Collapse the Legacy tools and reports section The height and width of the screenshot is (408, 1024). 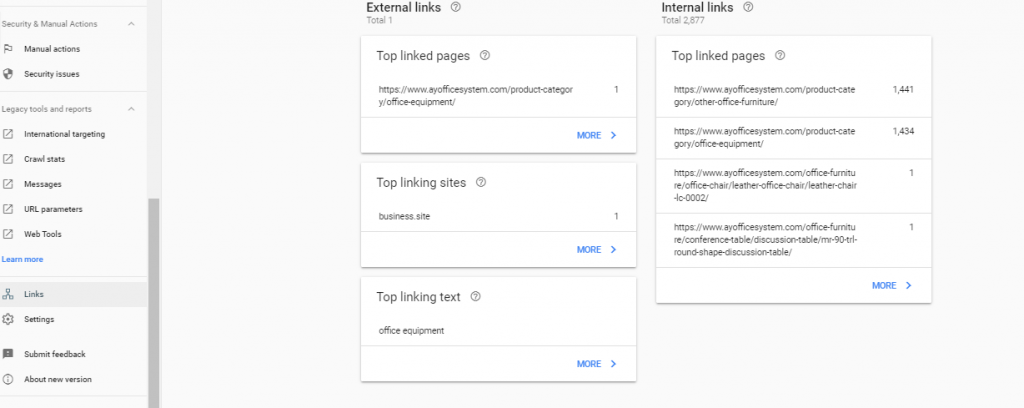(x=131, y=109)
